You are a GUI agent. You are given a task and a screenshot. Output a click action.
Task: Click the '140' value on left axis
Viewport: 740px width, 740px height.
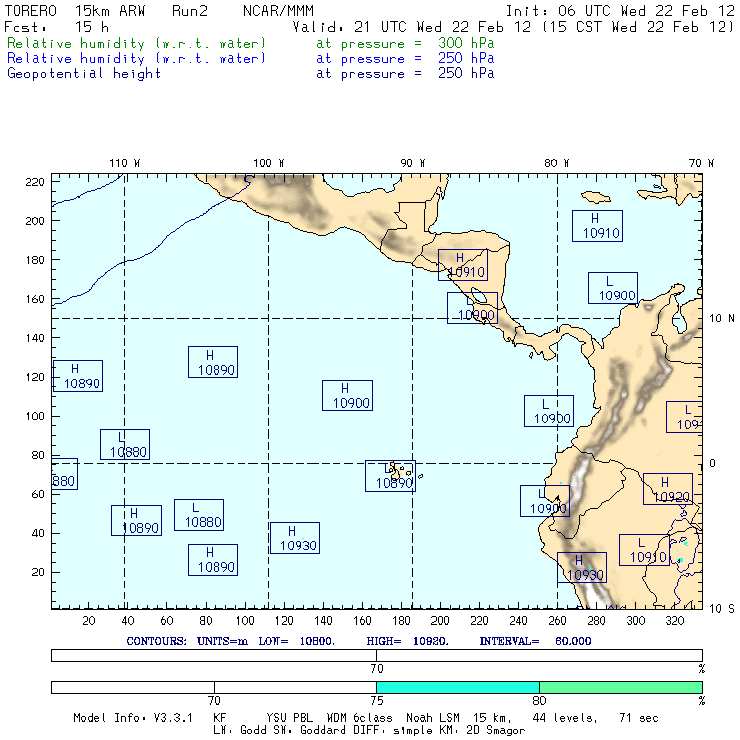click(35, 338)
